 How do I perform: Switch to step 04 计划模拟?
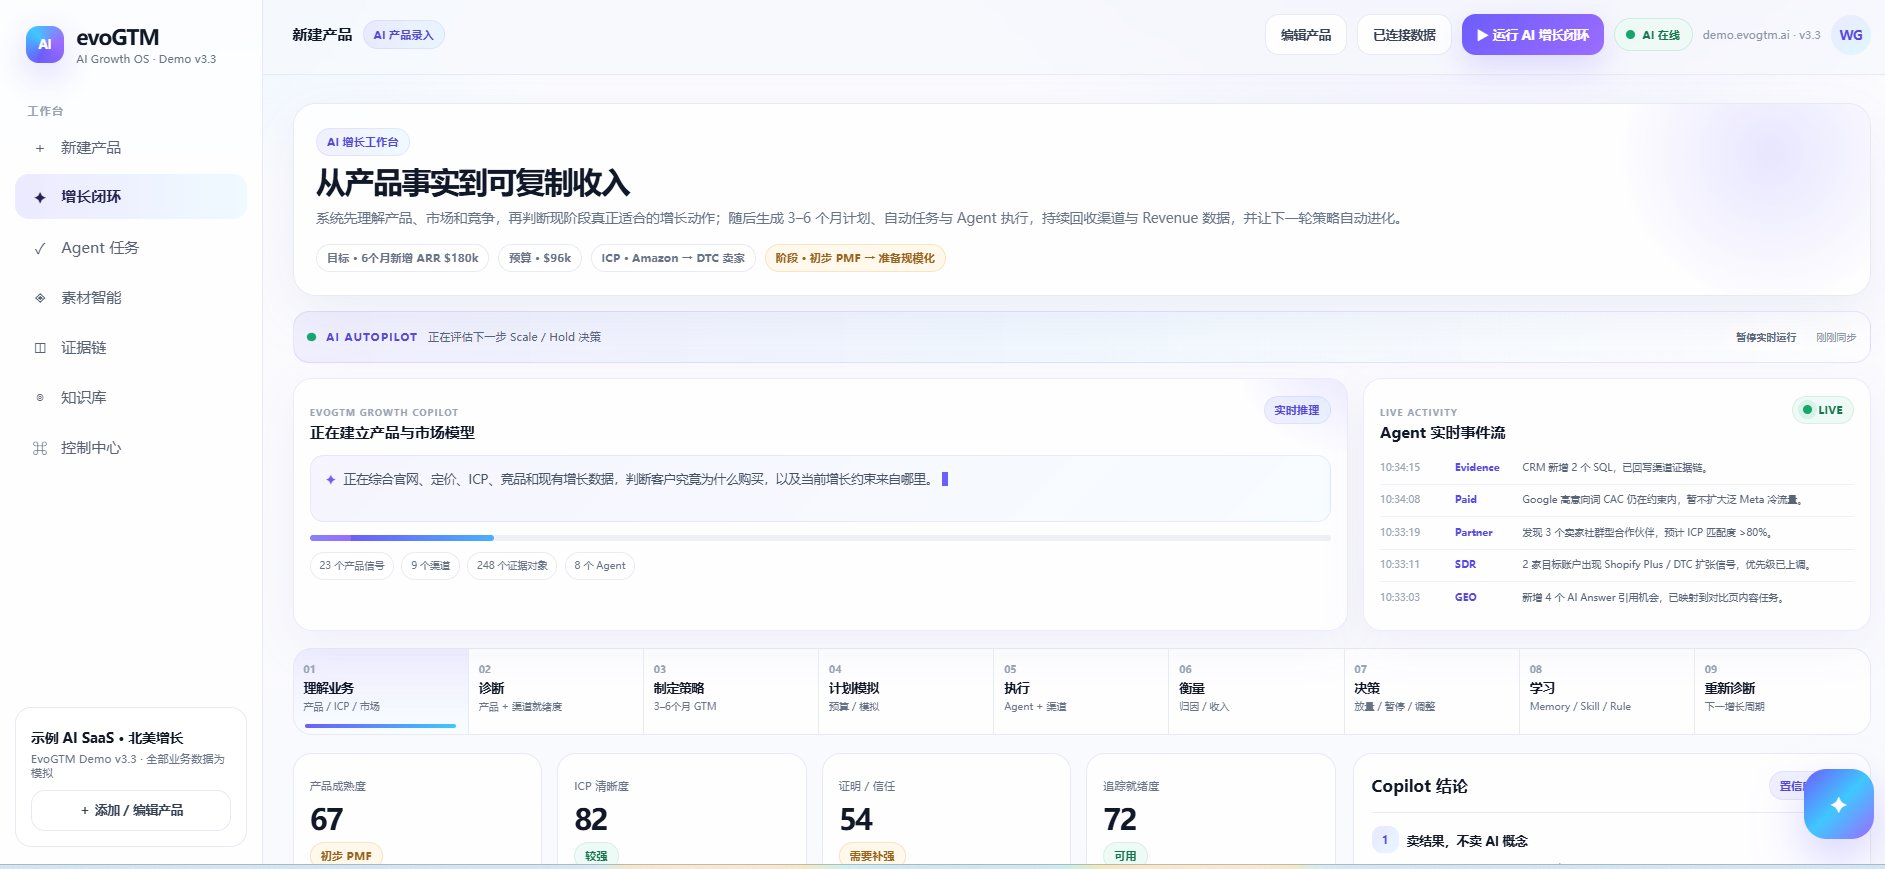[x=906, y=691]
